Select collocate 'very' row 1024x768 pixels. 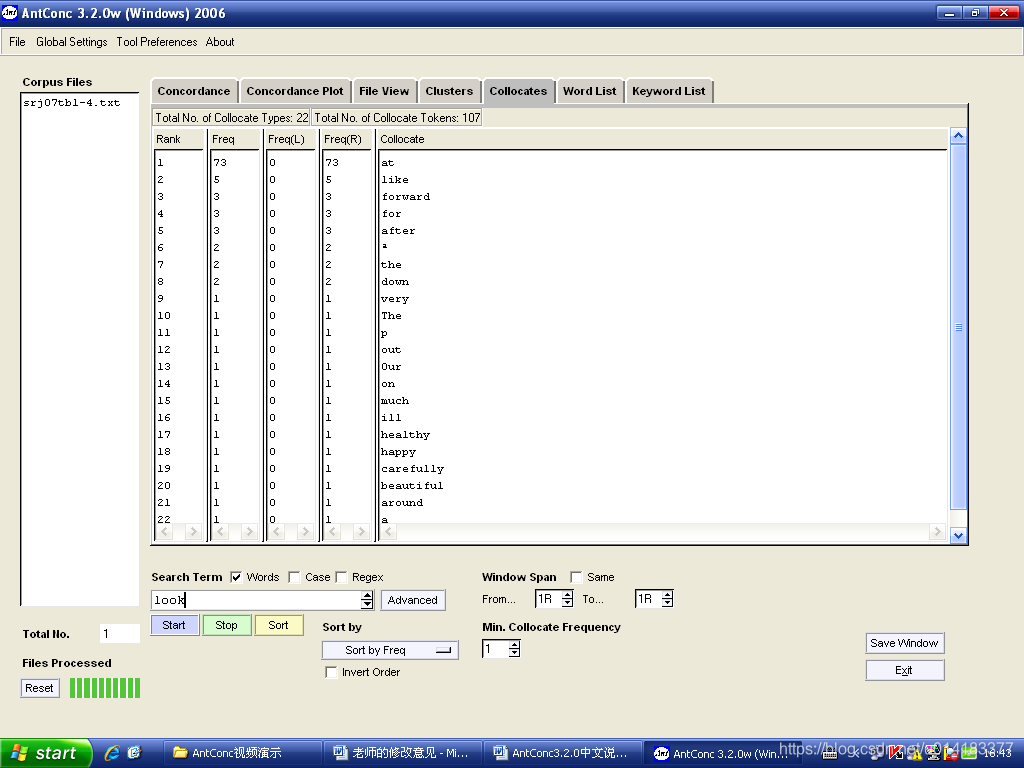394,298
